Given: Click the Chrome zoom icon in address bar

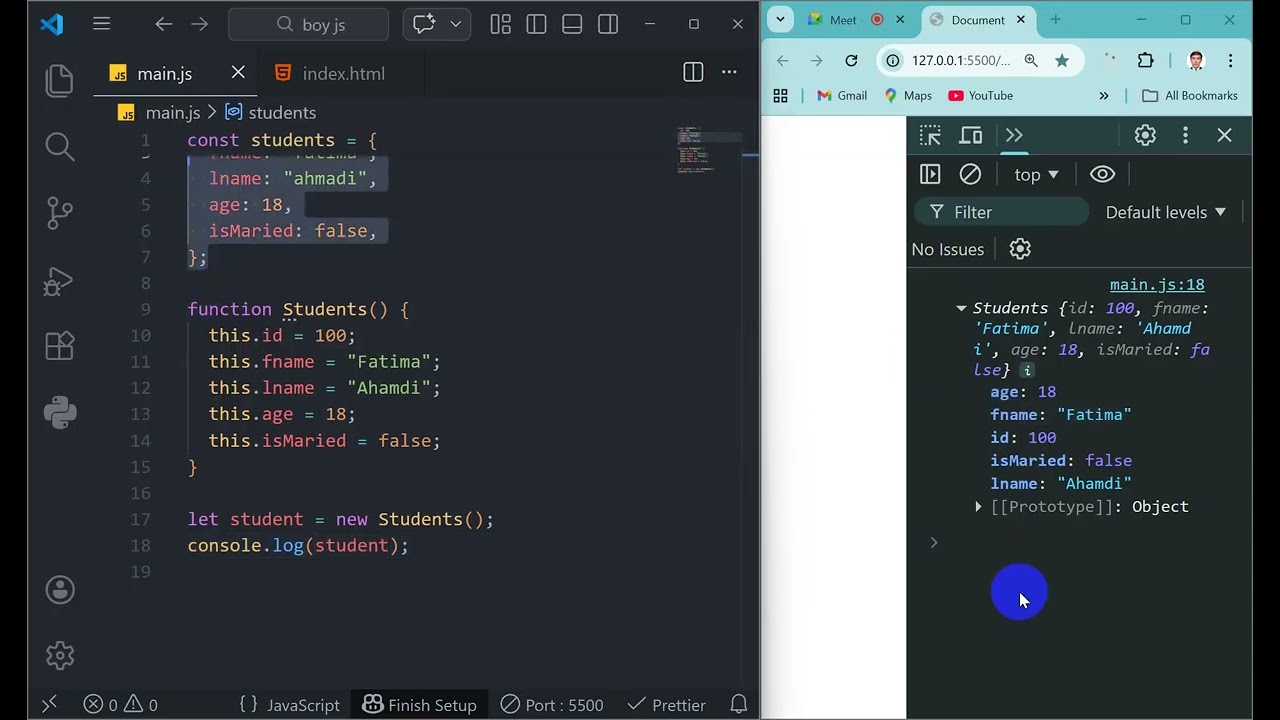Looking at the screenshot, I should 1031,61.
